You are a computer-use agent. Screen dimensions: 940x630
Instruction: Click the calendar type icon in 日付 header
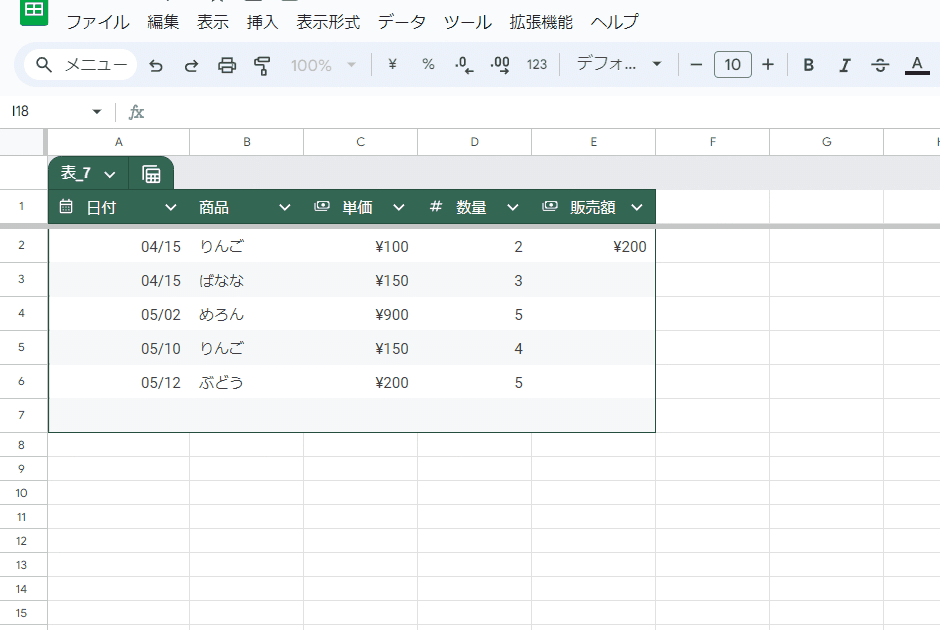(x=66, y=207)
